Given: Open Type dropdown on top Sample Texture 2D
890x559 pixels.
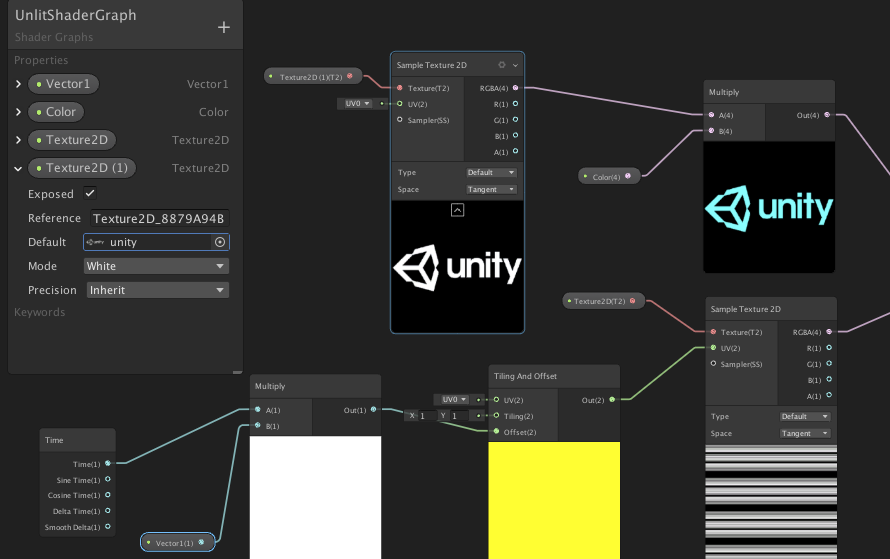Looking at the screenshot, I should click(x=492, y=173).
